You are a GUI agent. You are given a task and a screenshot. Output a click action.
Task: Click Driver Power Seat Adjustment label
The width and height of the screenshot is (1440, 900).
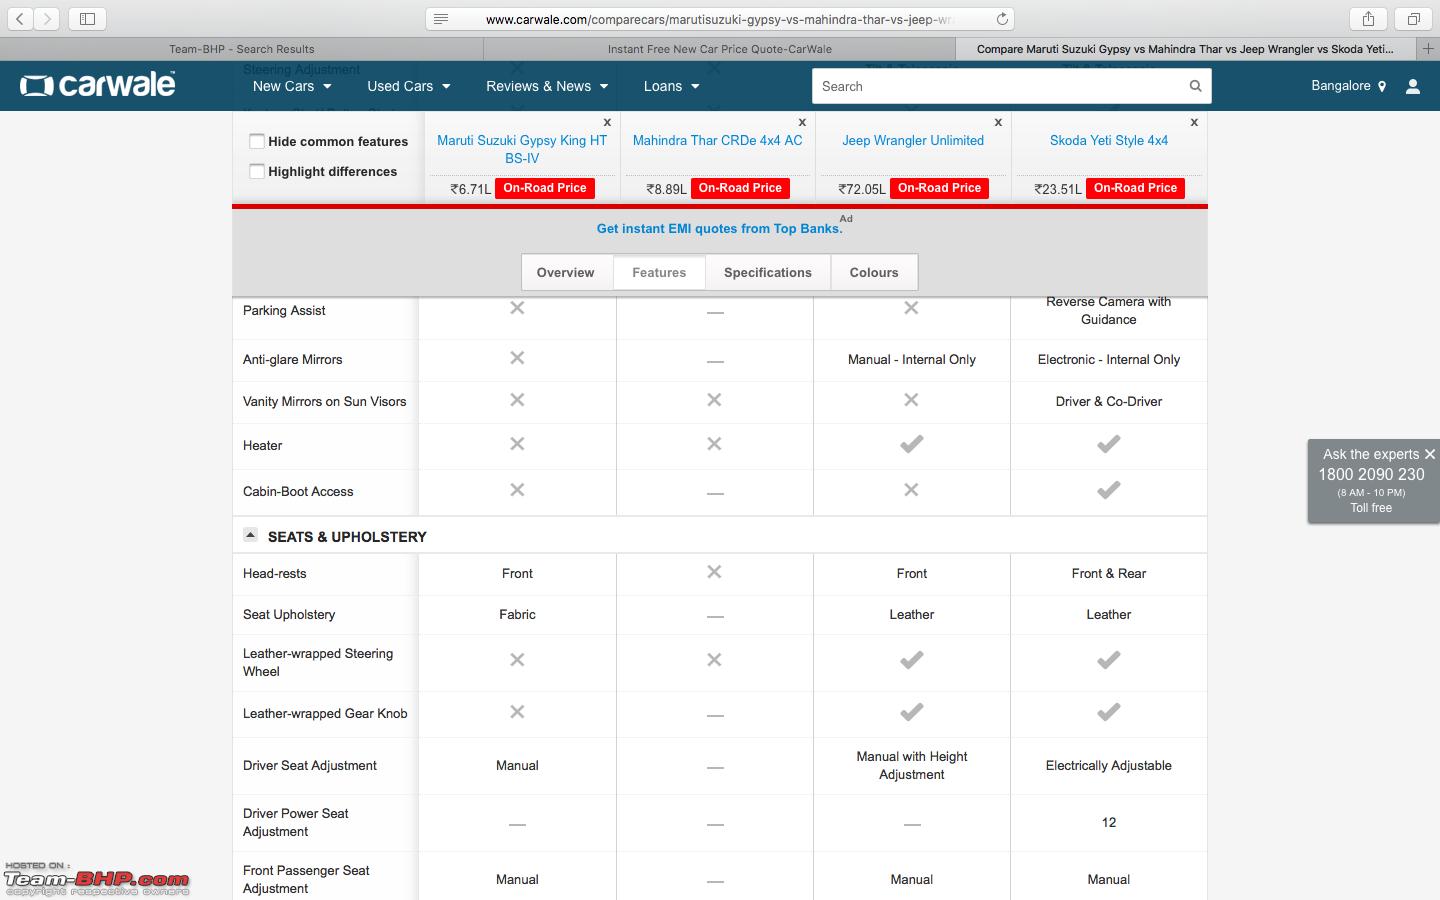click(296, 823)
